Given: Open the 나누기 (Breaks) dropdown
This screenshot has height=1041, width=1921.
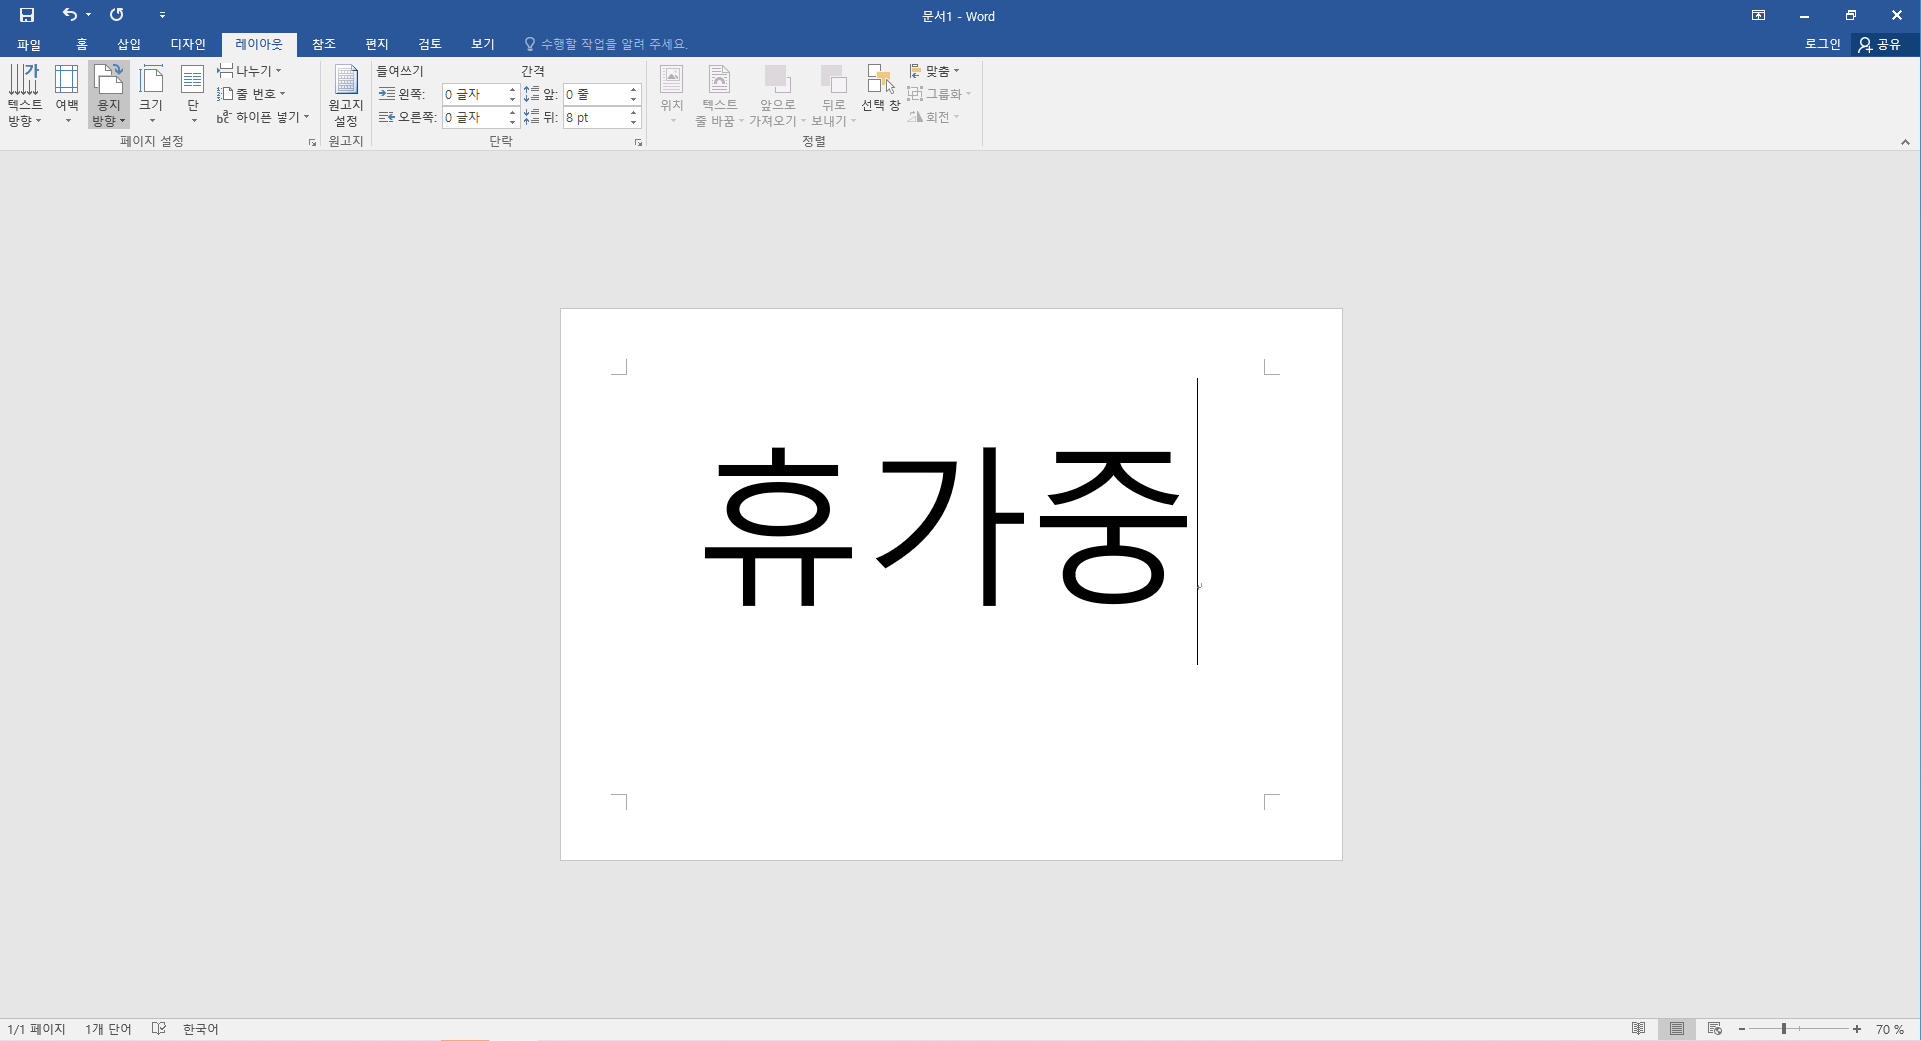Looking at the screenshot, I should [249, 71].
